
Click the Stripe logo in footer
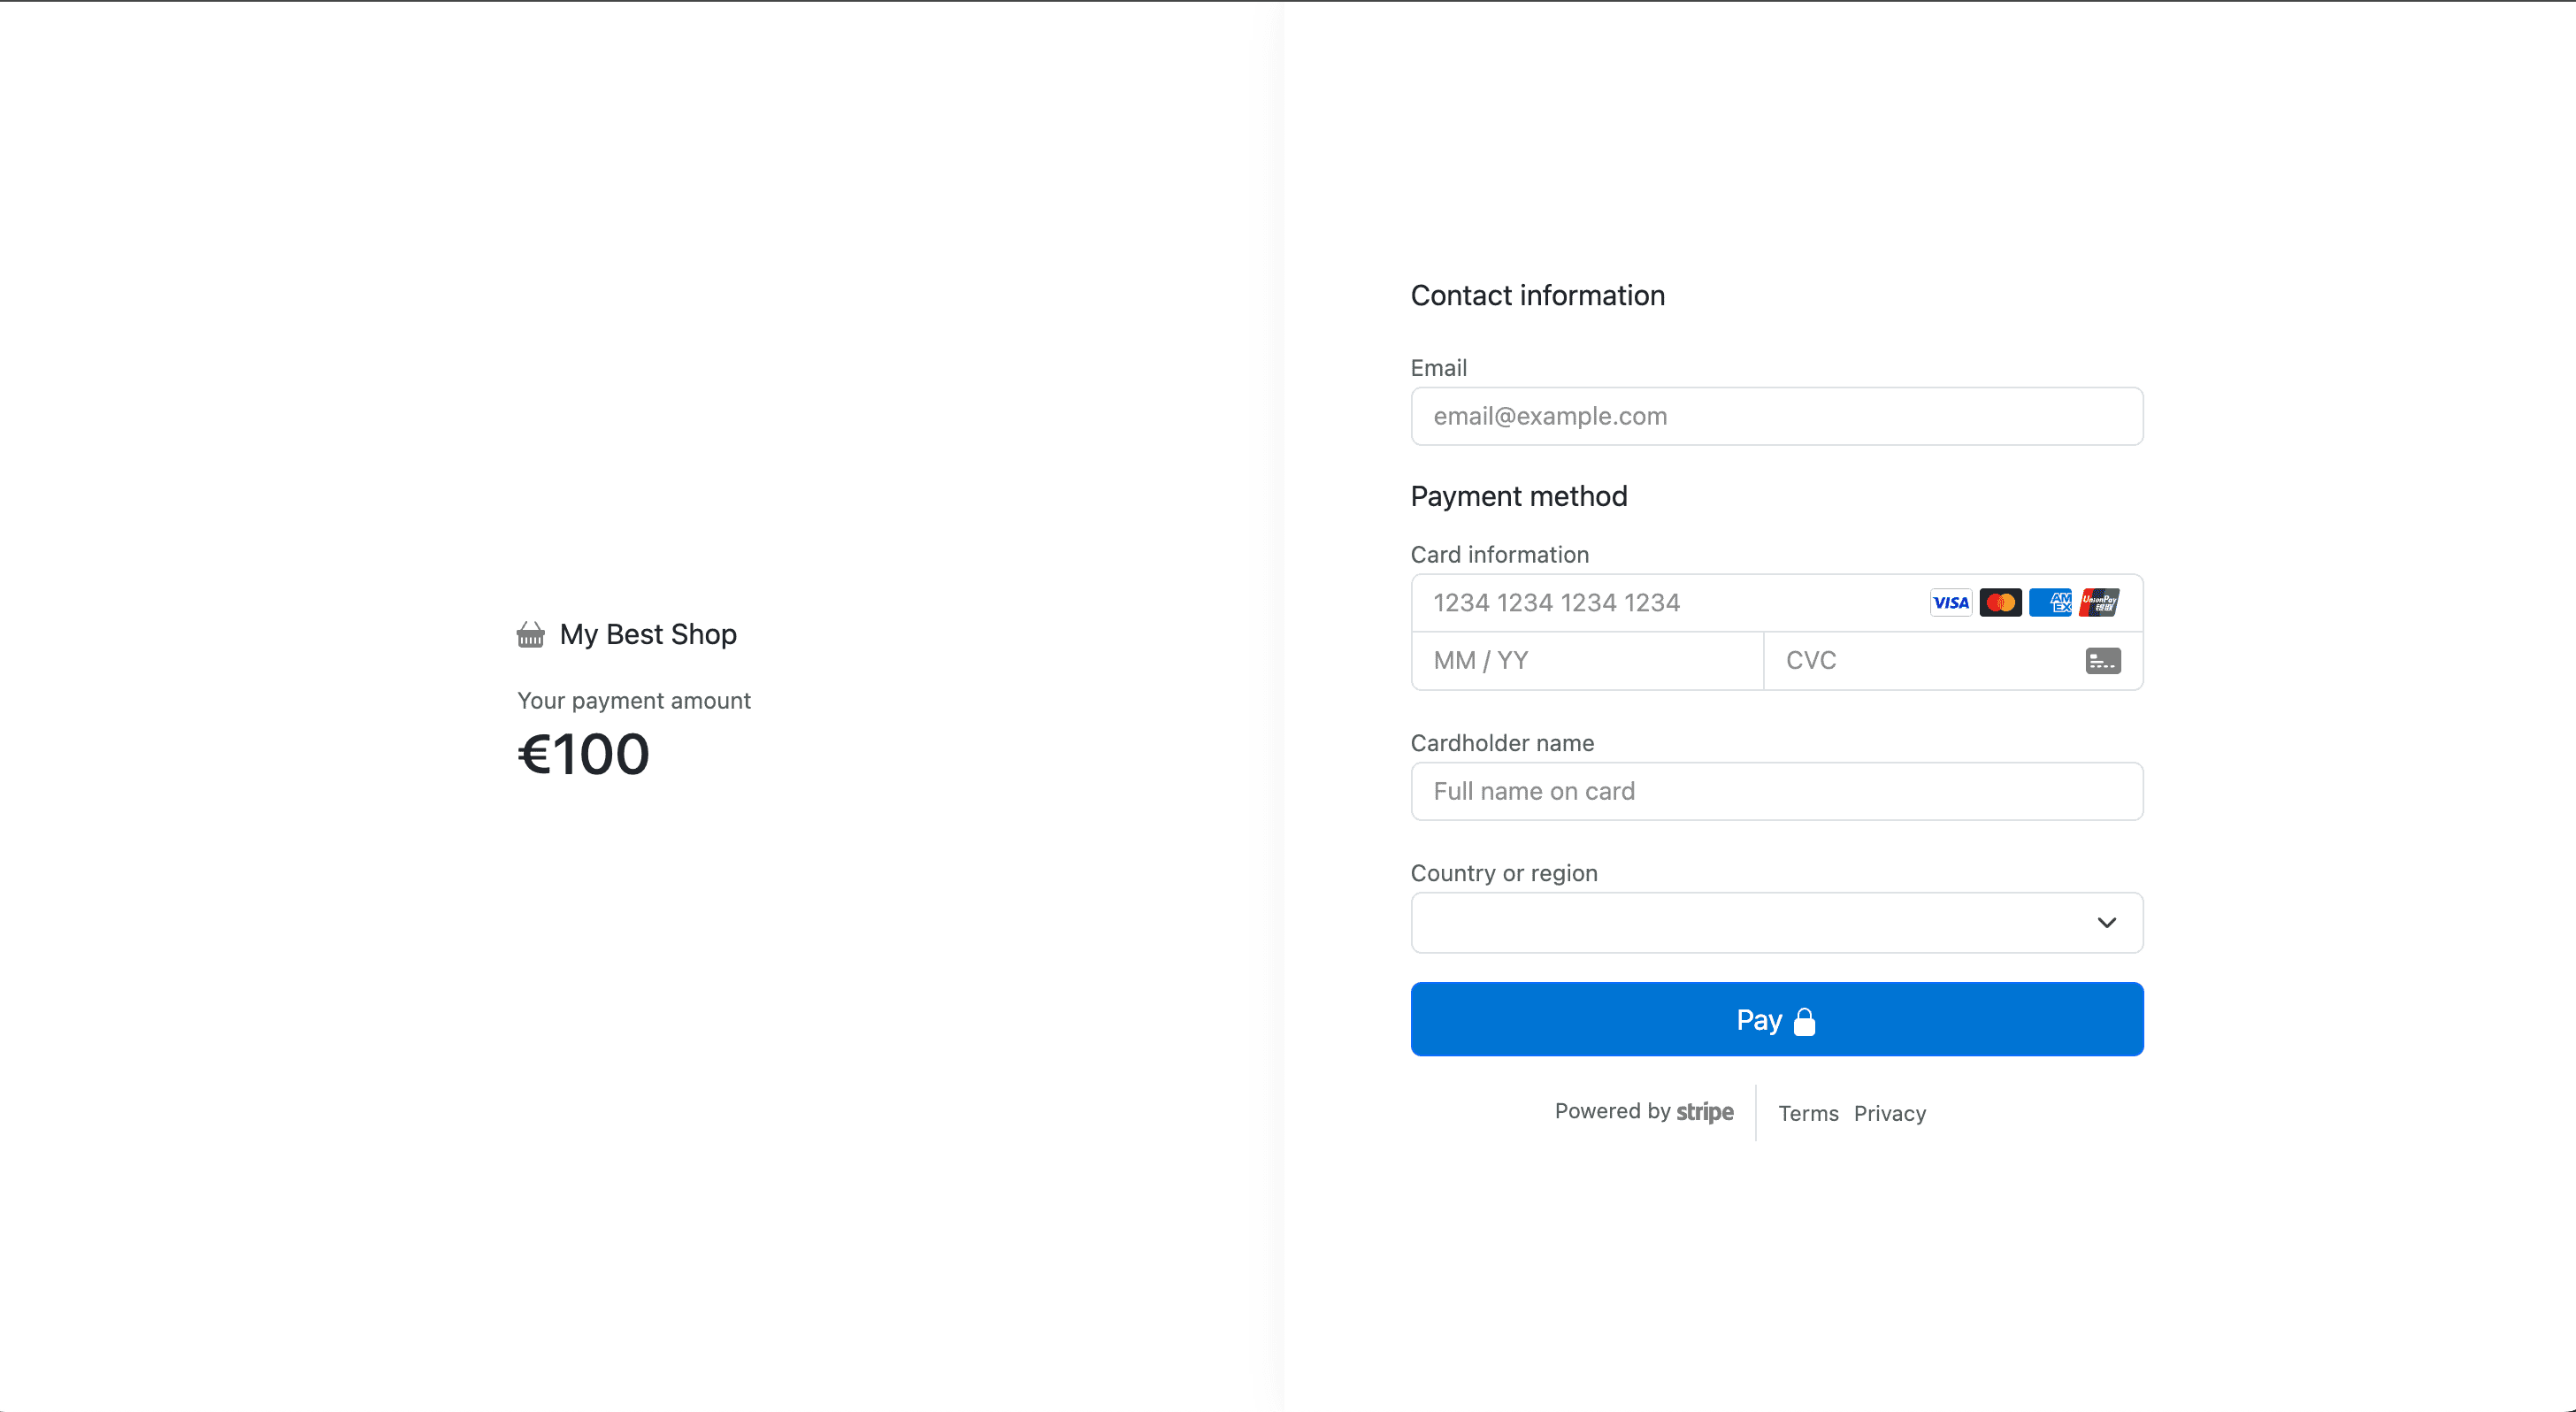pyautogui.click(x=1705, y=1112)
